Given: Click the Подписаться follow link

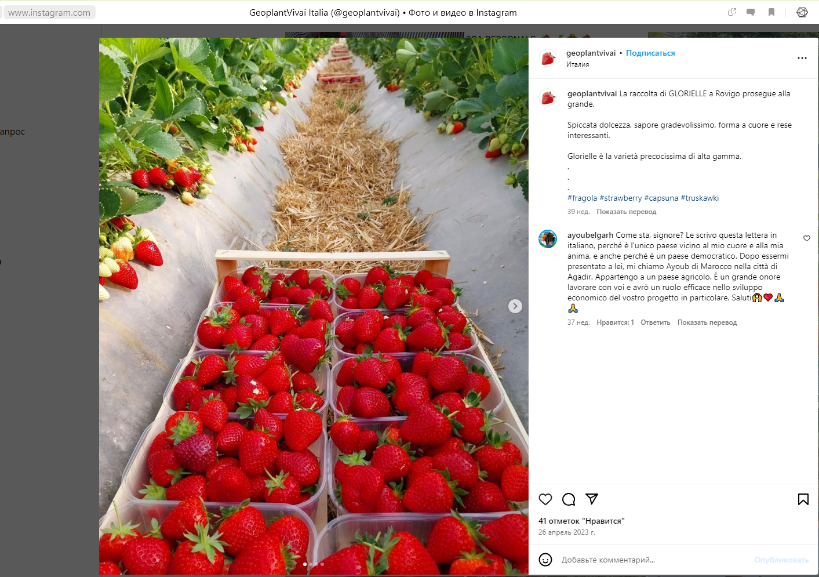Looking at the screenshot, I should 650,53.
